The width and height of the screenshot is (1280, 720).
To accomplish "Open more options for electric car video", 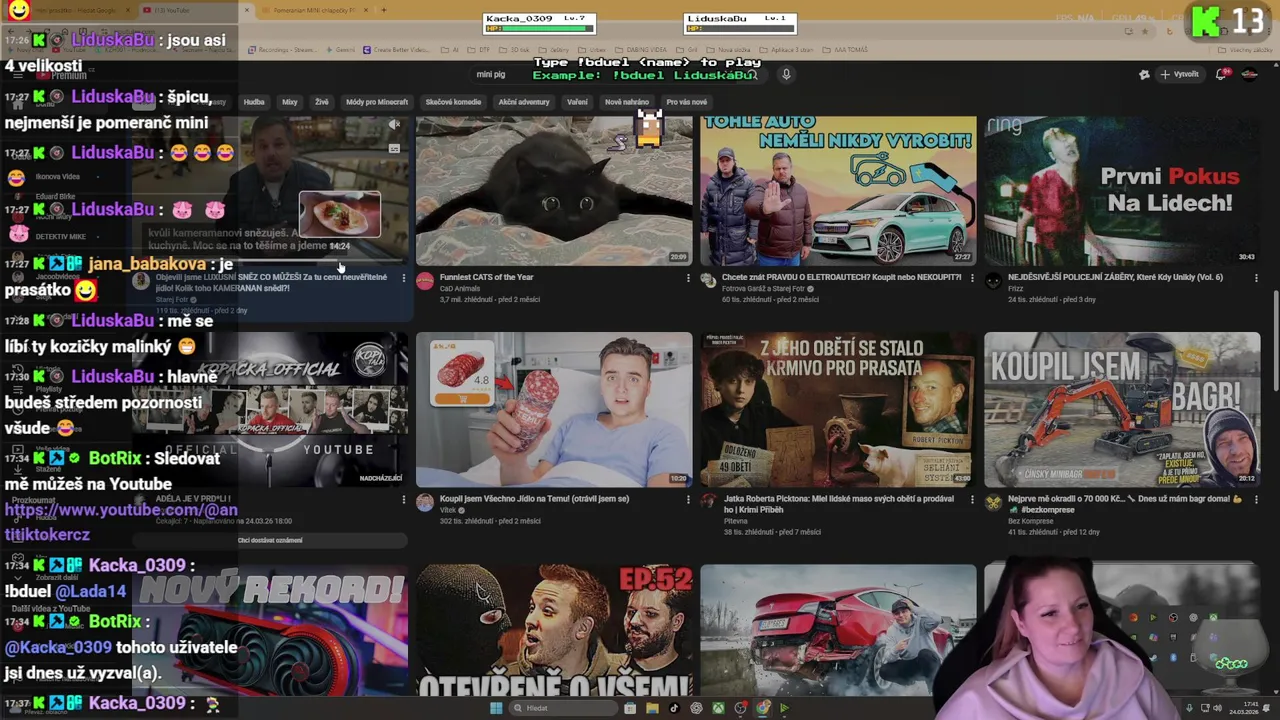I will click(x=972, y=278).
